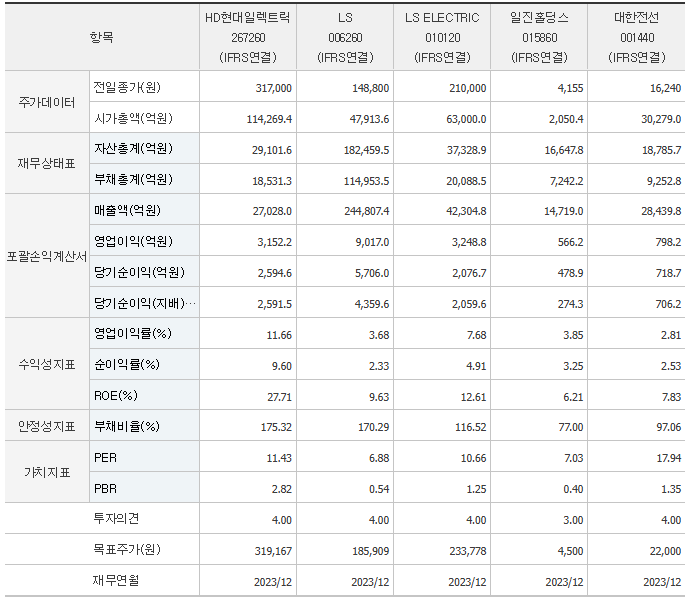Image resolution: width=685 pixels, height=598 pixels.
Task: Click the LS ELECTRIC column header
Action: coord(442,37)
